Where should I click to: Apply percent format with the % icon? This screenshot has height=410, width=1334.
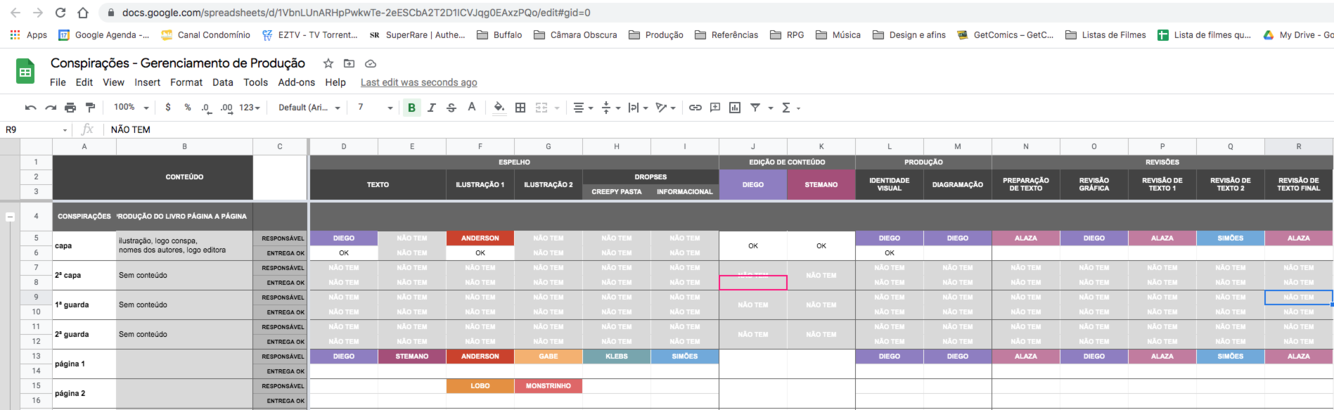[x=187, y=108]
